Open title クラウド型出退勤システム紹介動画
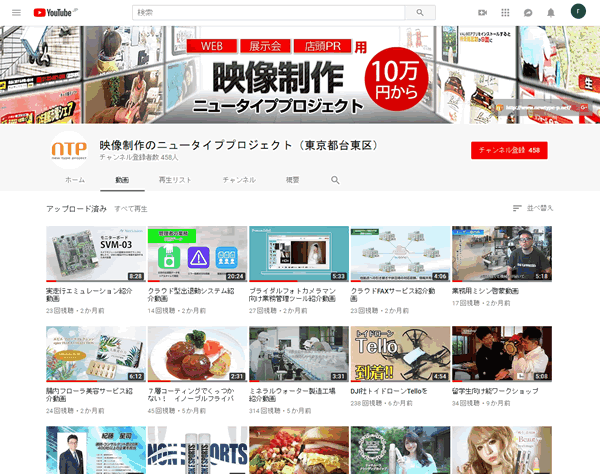Viewport: 600px width, 474px height. (x=191, y=295)
